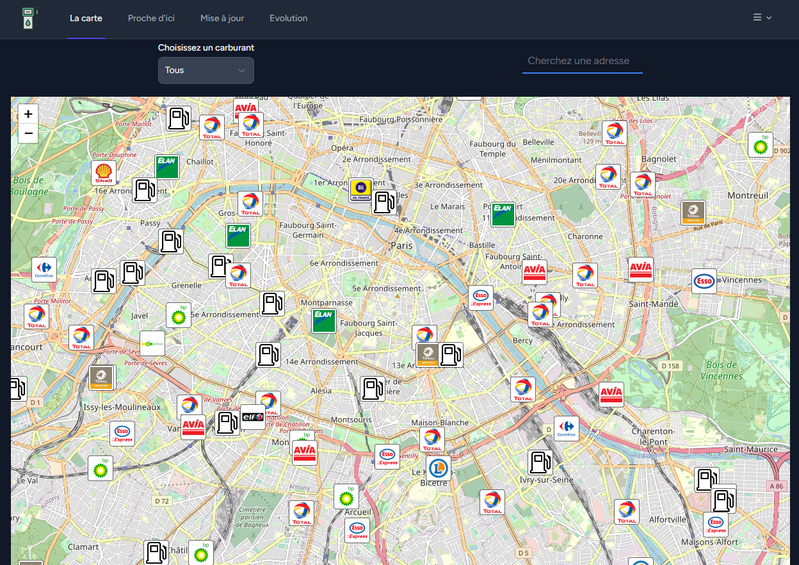
Task: Click the fuel pump app logo
Action: click(29, 18)
